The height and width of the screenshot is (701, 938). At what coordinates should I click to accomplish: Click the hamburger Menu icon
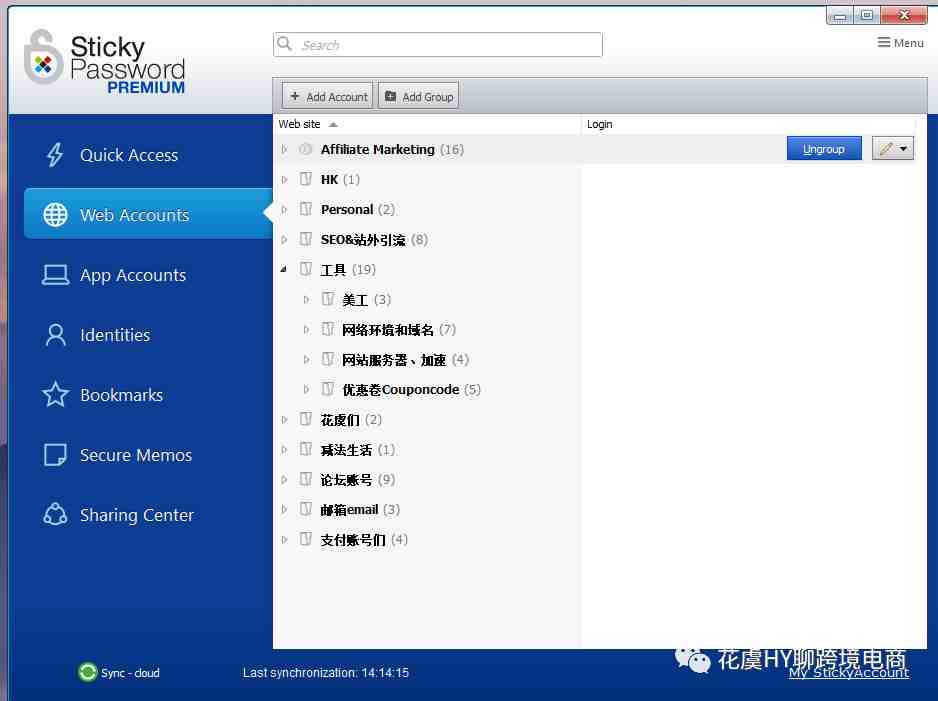coord(884,42)
